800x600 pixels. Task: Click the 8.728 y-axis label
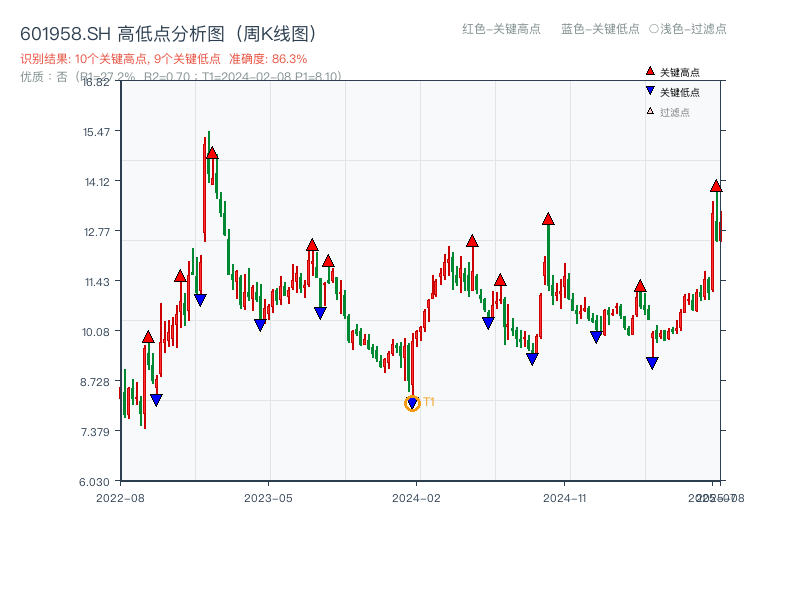click(95, 382)
